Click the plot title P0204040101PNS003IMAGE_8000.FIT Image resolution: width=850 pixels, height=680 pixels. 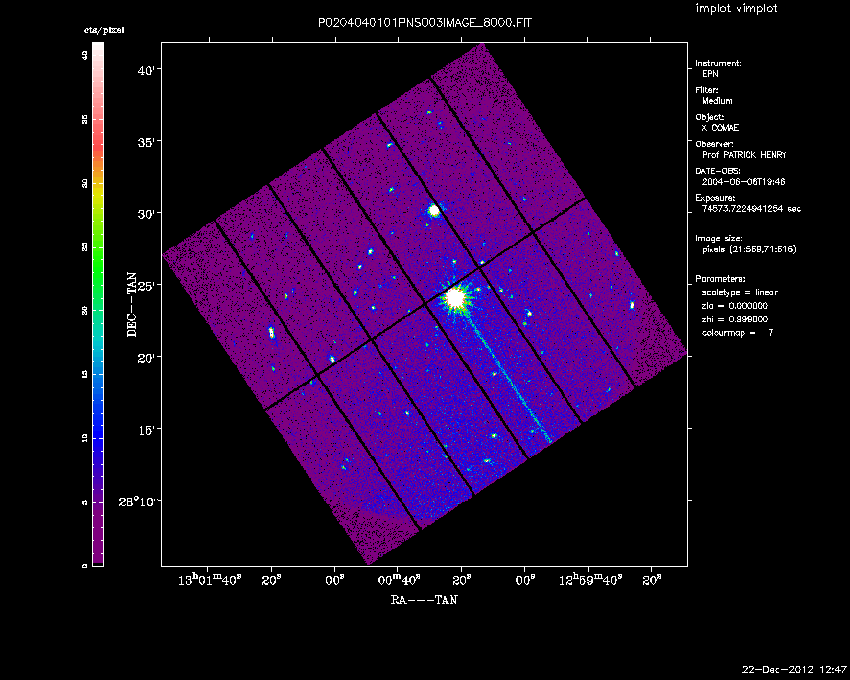click(x=424, y=23)
